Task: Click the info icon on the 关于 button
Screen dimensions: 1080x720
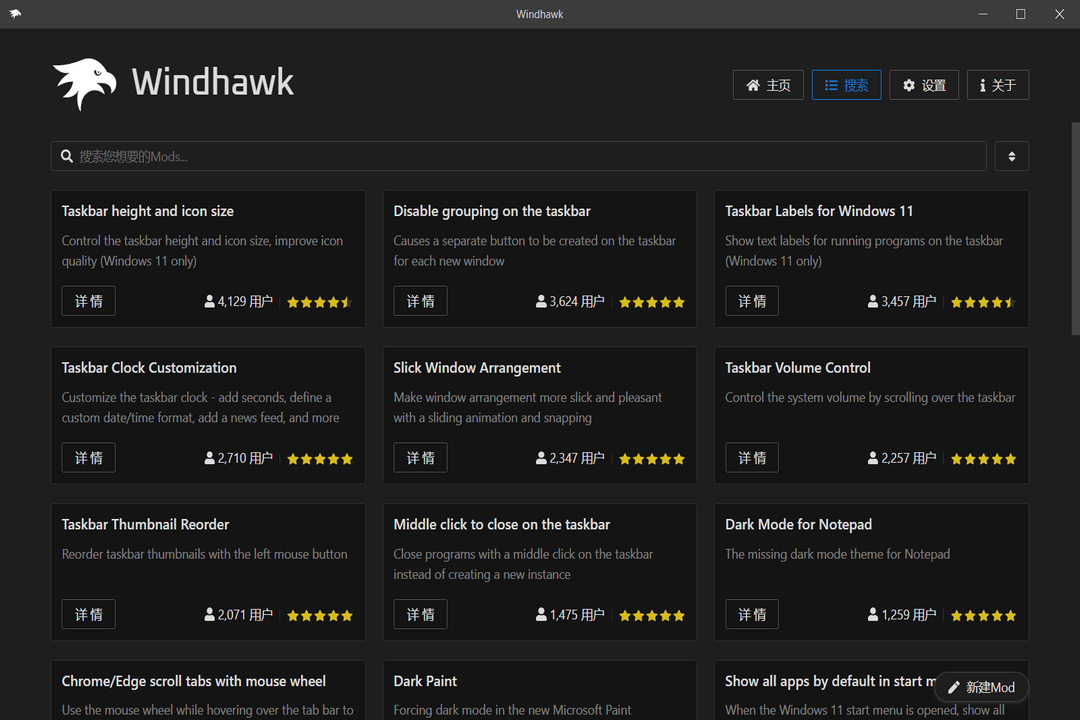Action: (984, 85)
